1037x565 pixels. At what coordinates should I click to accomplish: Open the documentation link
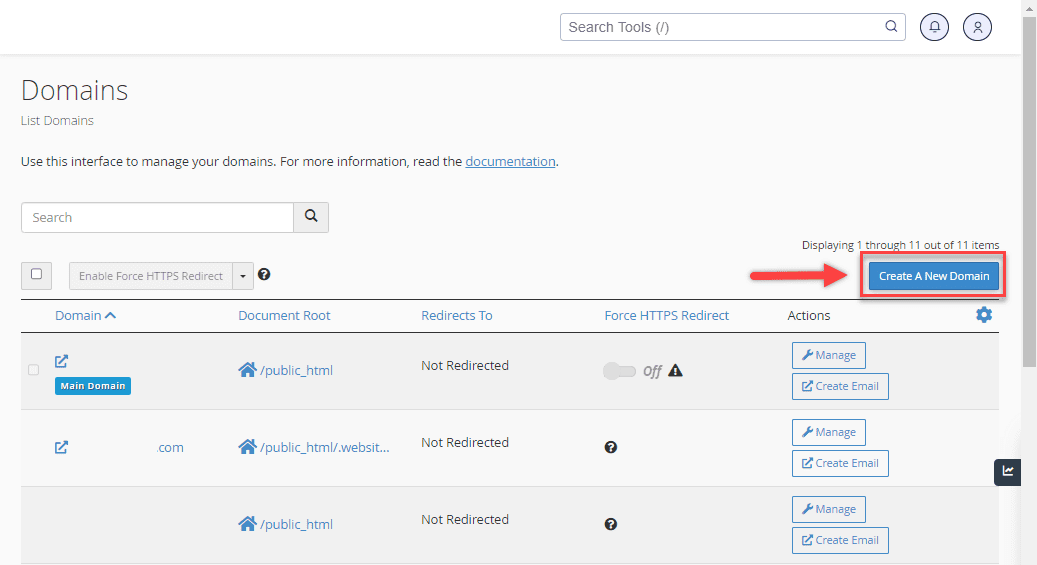click(x=510, y=161)
